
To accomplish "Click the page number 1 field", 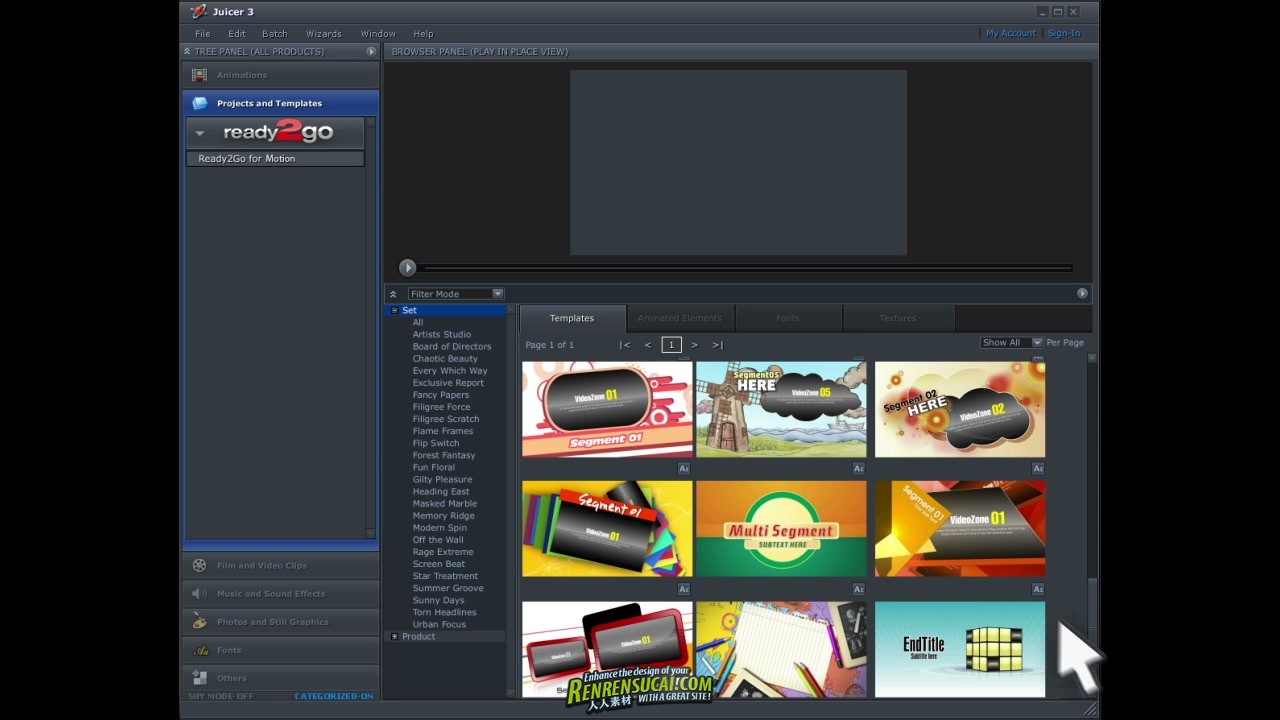I will click(671, 344).
